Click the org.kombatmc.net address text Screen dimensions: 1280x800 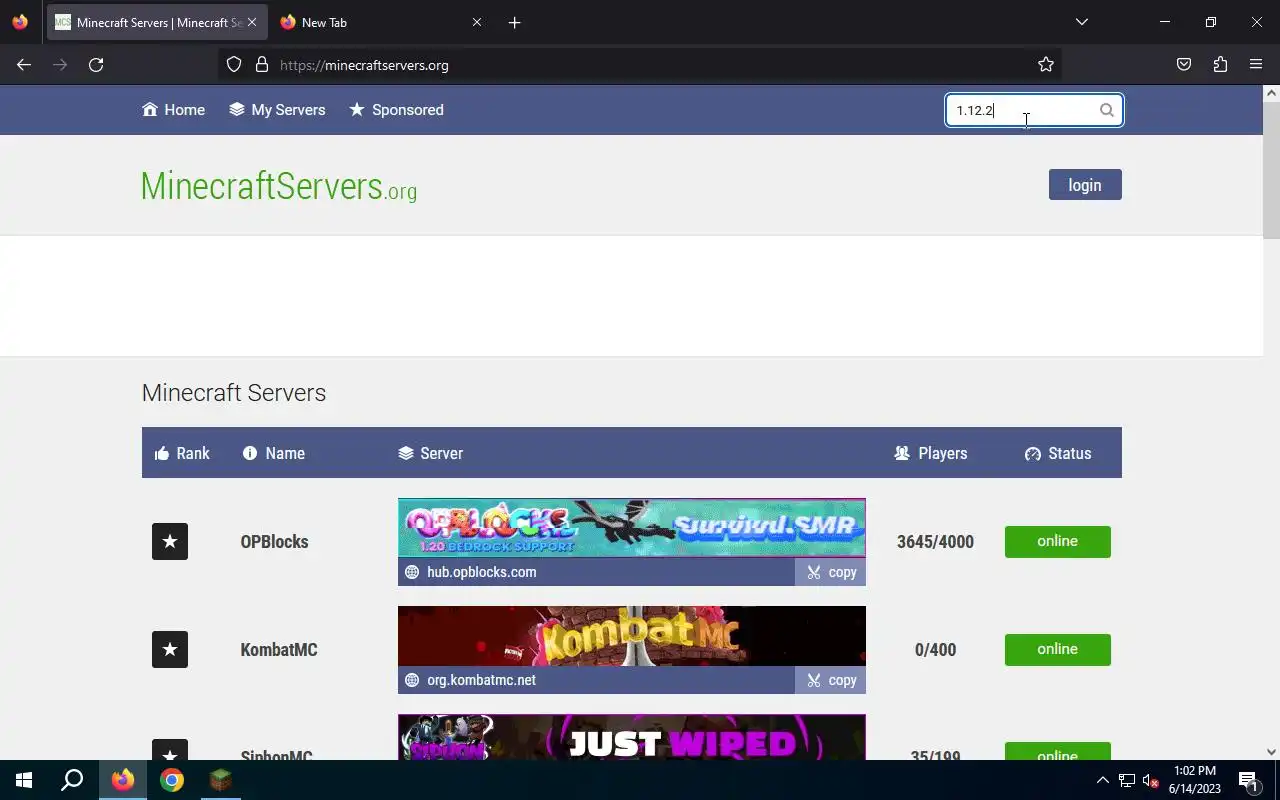[x=482, y=680]
